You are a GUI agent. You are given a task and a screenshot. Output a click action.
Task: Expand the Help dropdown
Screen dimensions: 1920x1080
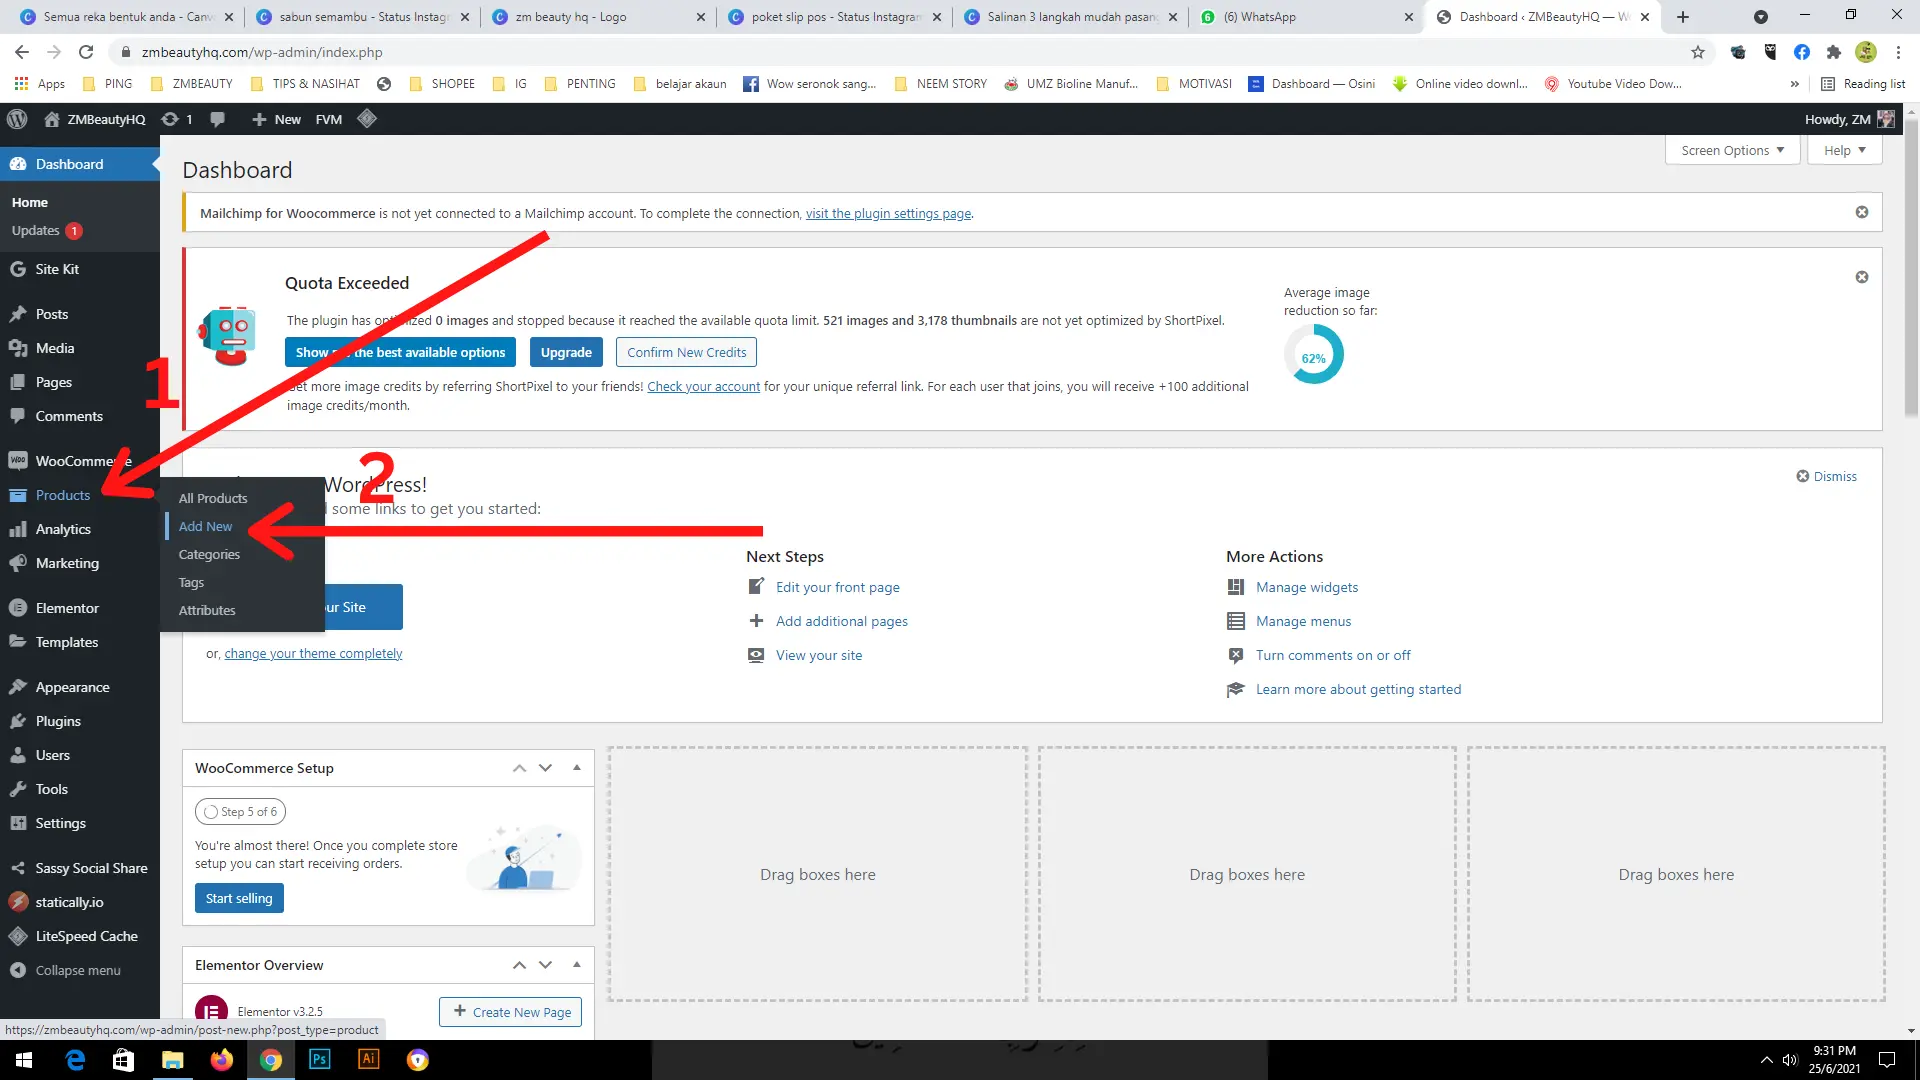tap(1844, 150)
